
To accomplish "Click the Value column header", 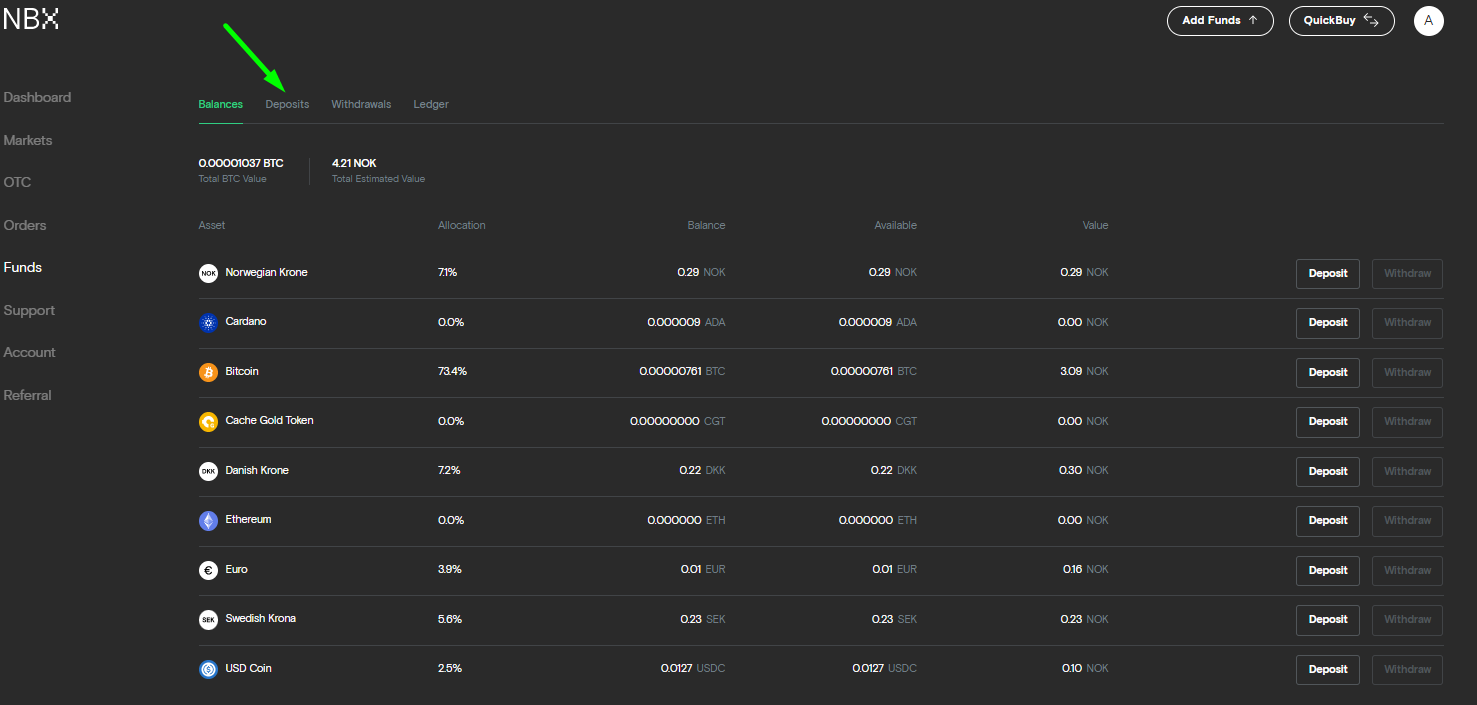I will point(1095,225).
